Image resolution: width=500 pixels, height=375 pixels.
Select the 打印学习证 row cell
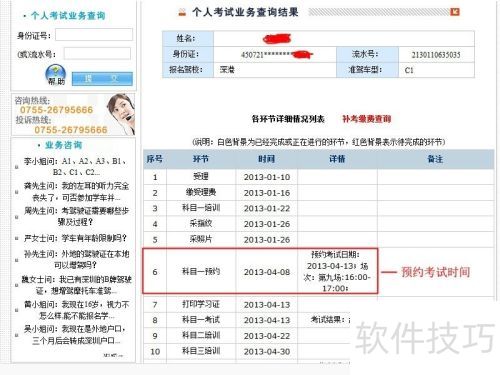[201, 304]
